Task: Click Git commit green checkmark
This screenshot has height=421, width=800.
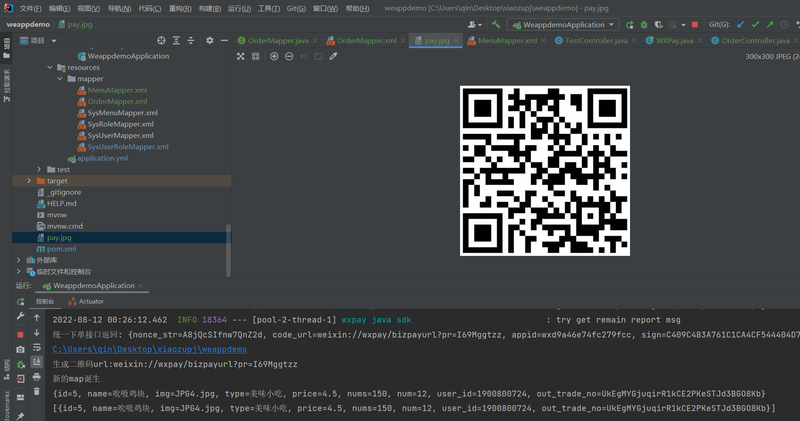Action: pos(756,24)
